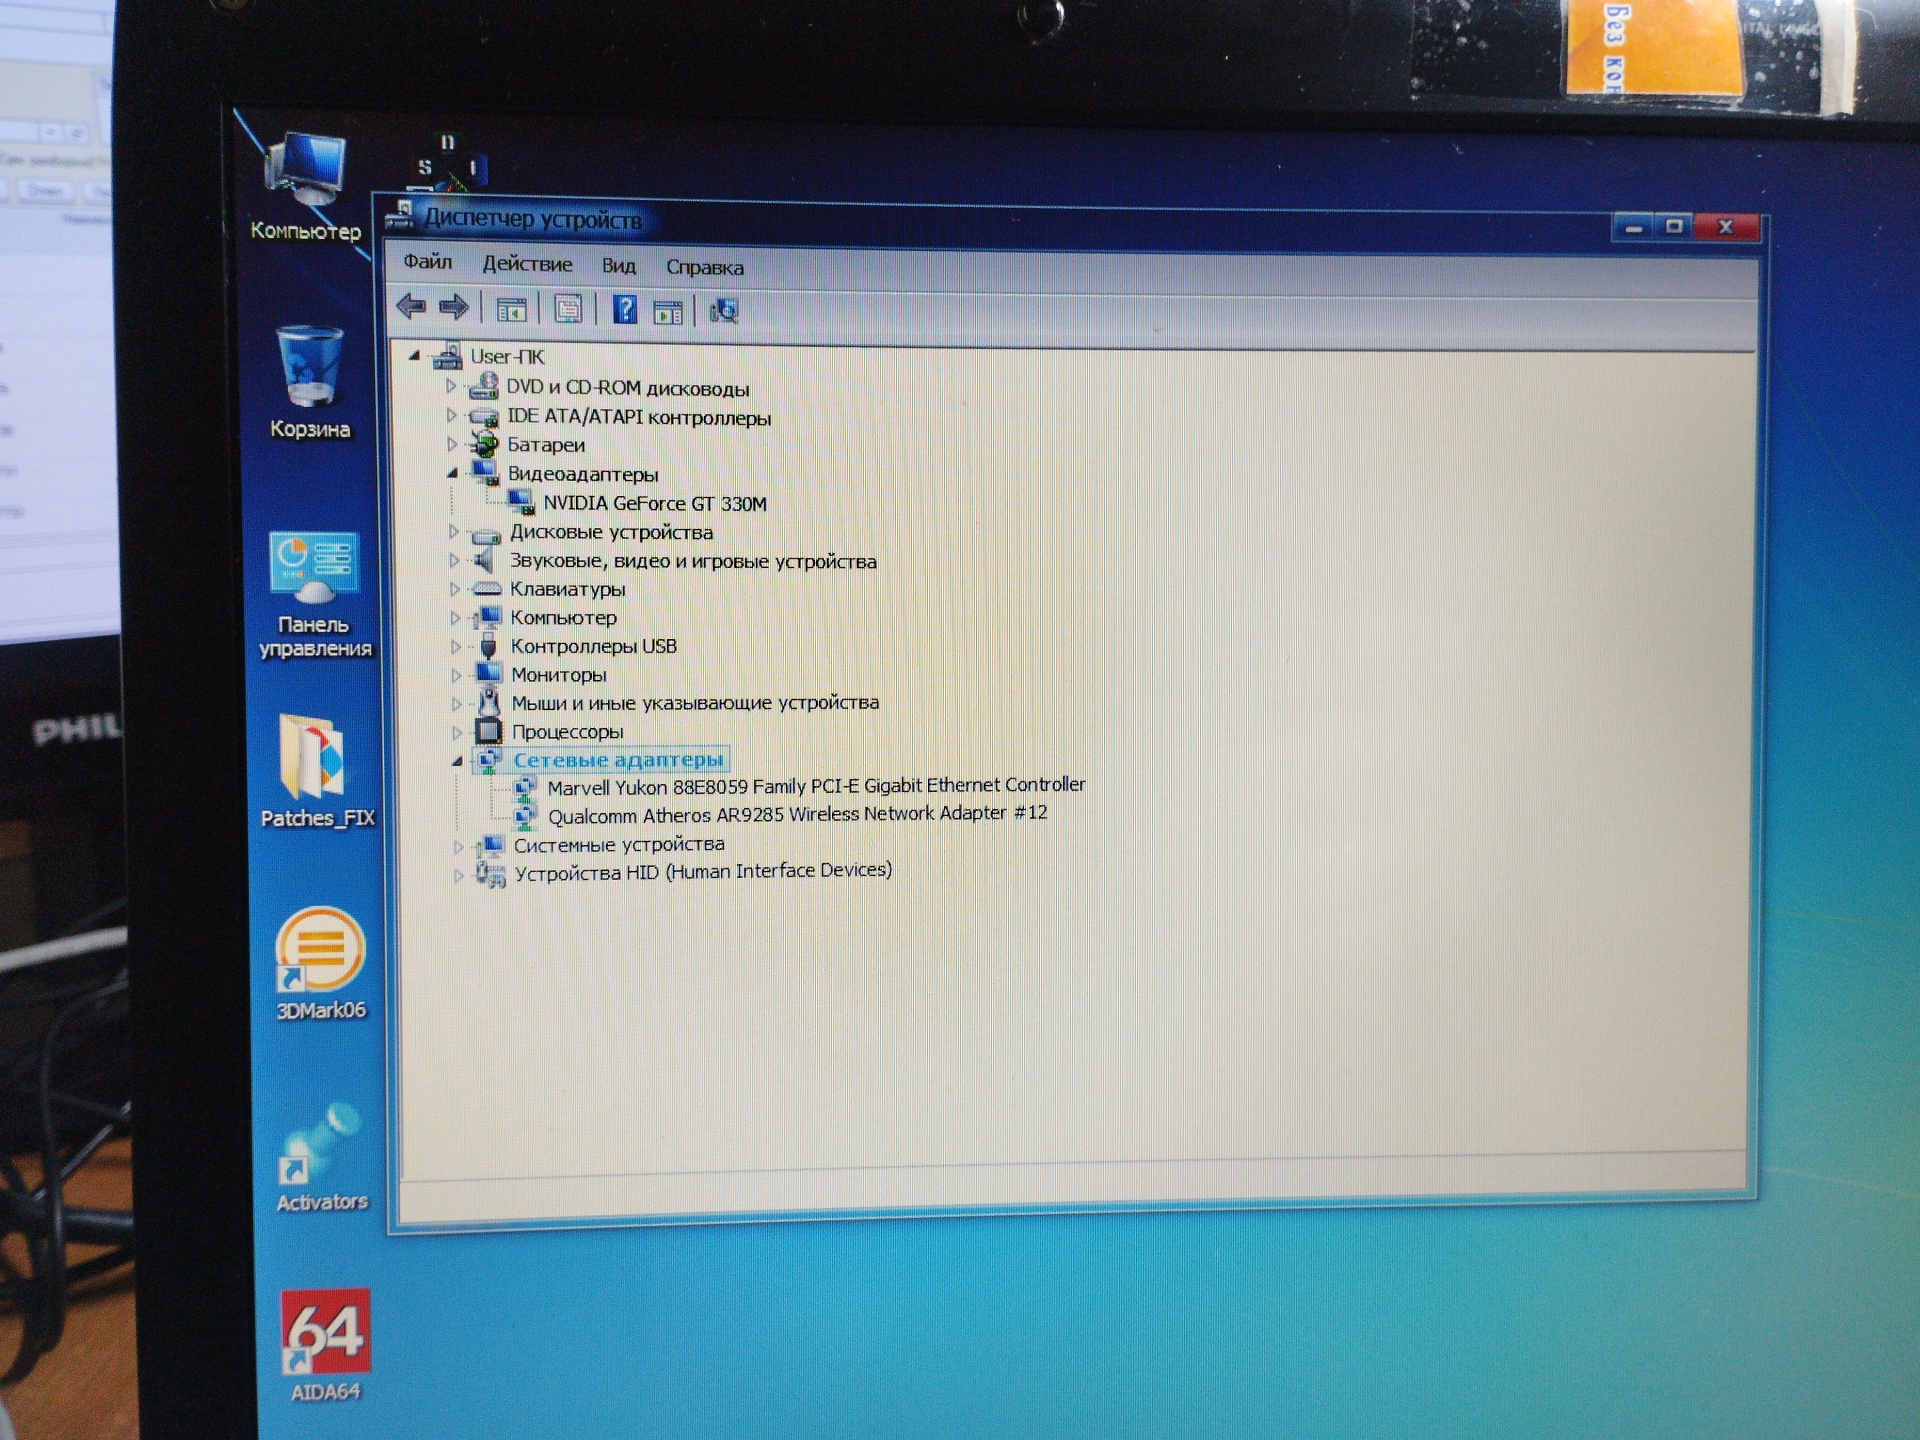Collapse the Видеоадаптеры node

point(453,473)
